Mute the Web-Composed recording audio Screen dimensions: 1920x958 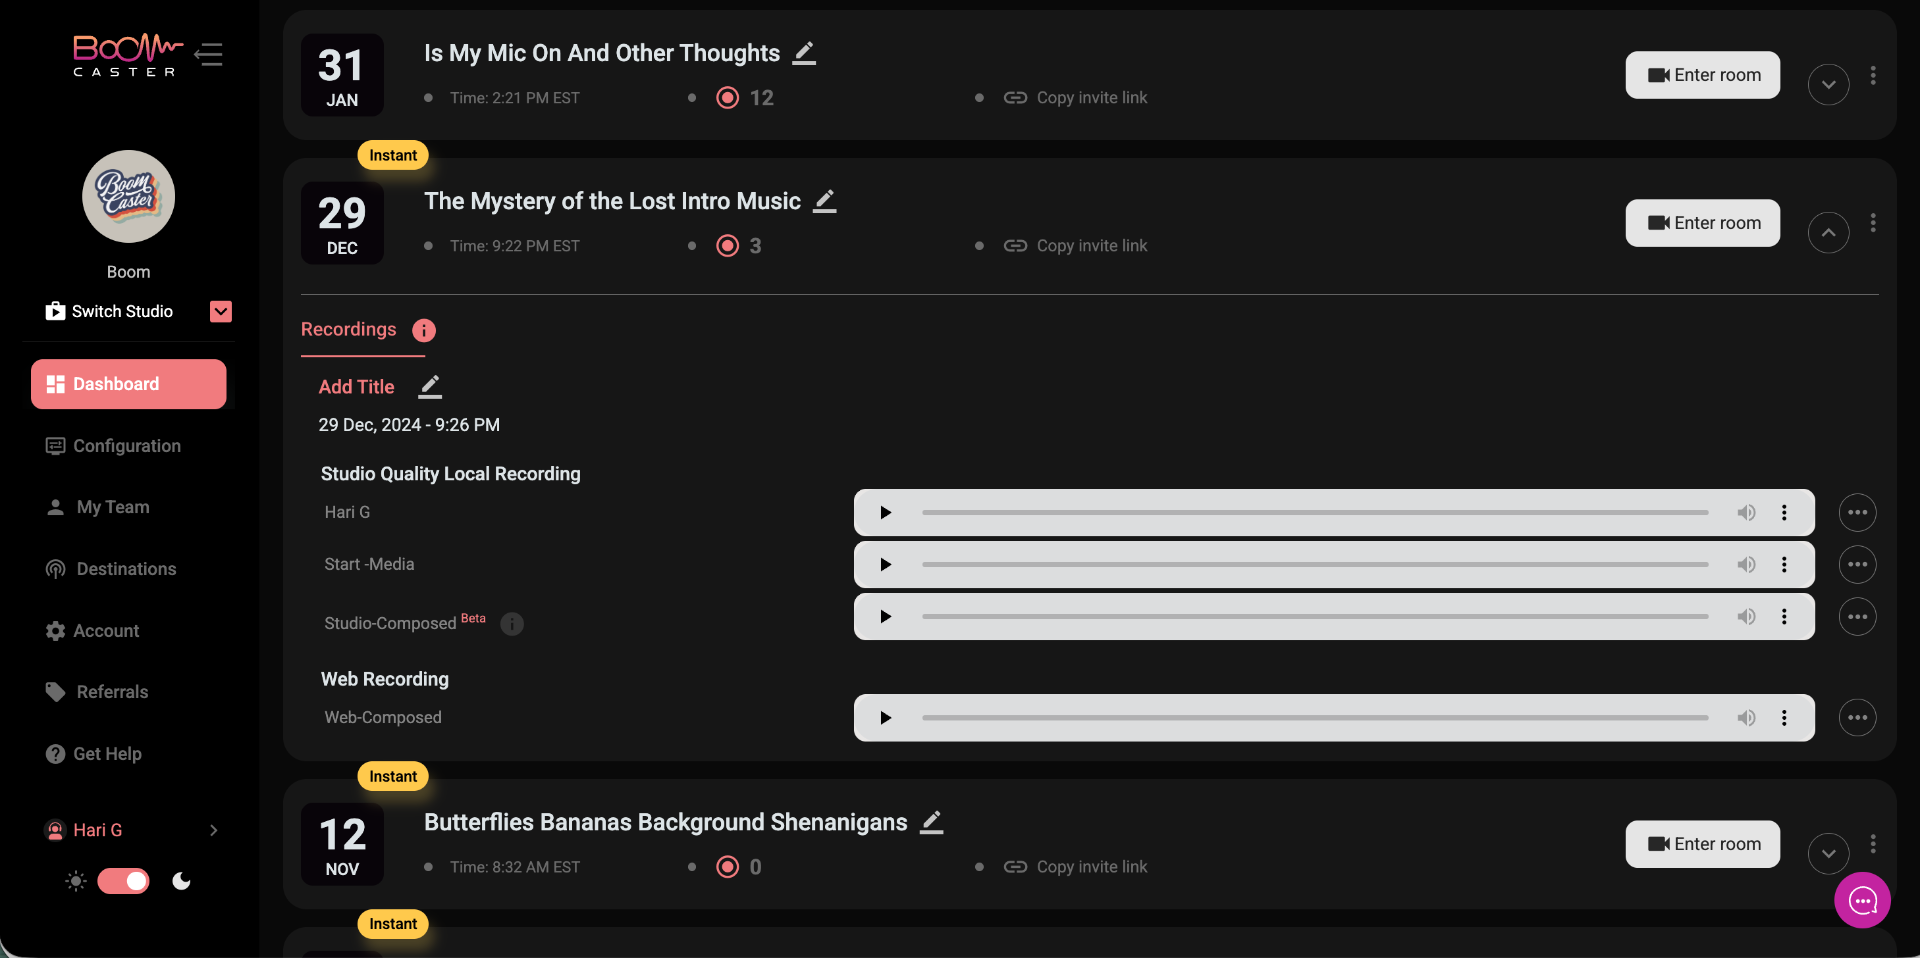pos(1746,718)
